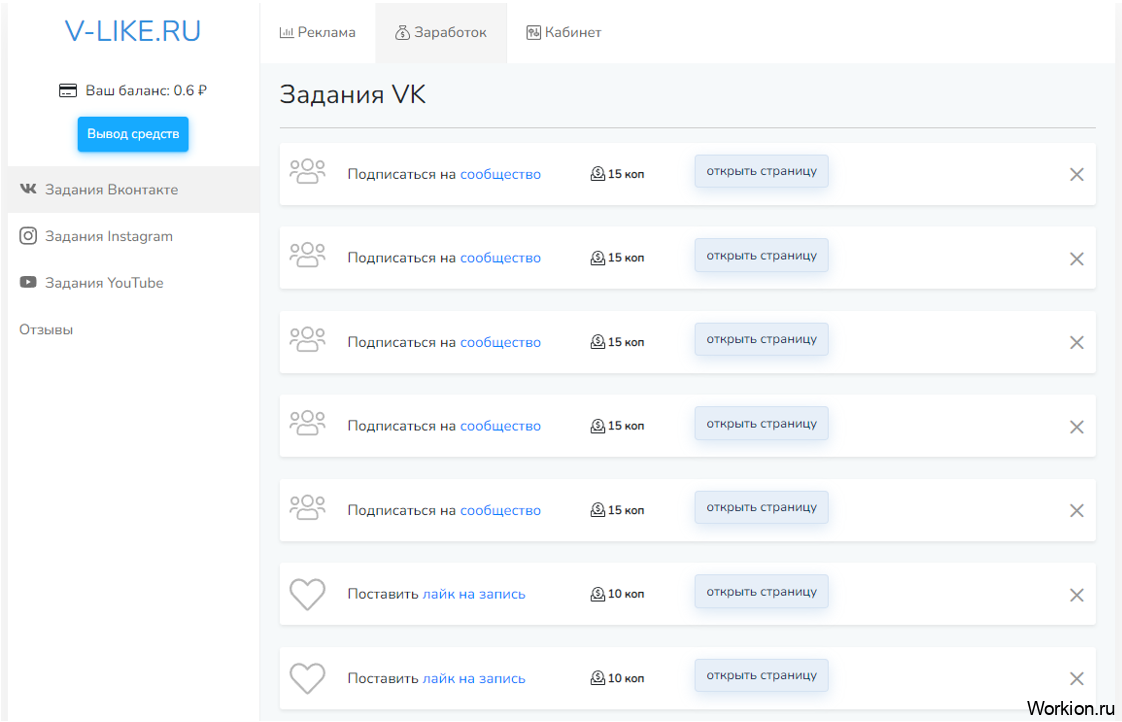This screenshot has width=1122, height=722.
Task: Dismiss the second like task with X
Action: point(1076,679)
